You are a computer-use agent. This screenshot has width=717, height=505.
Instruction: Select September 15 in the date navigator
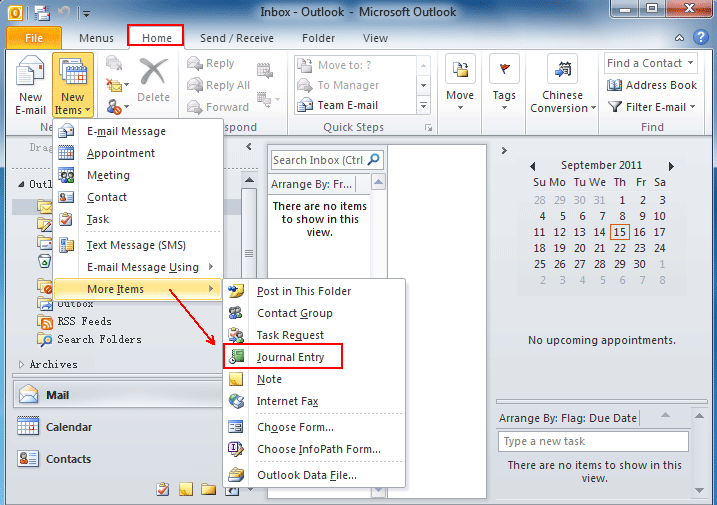pyautogui.click(x=620, y=232)
